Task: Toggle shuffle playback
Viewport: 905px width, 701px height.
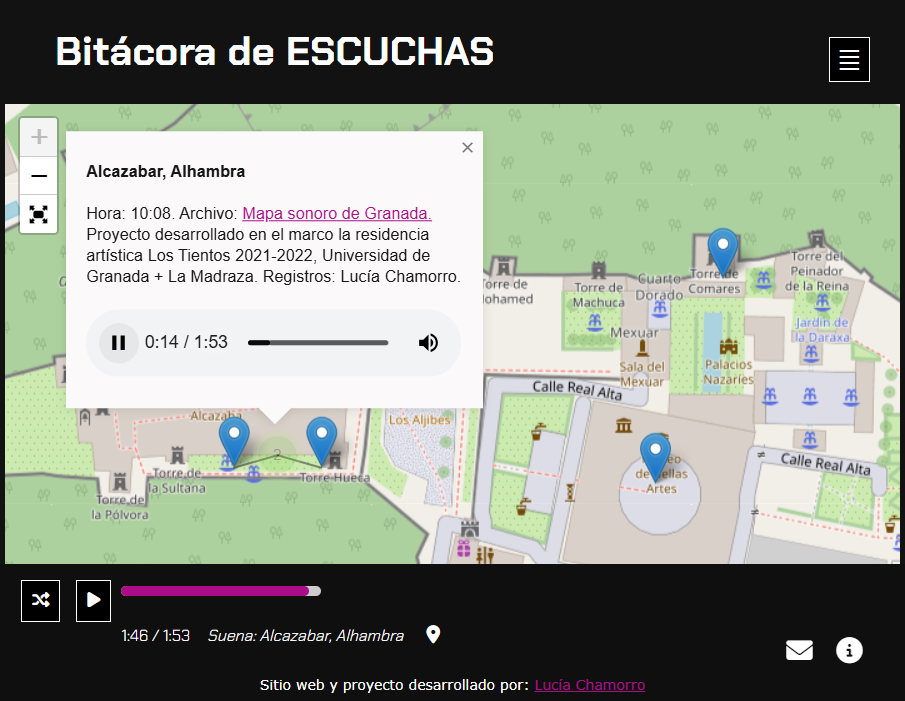Action: pyautogui.click(x=40, y=600)
